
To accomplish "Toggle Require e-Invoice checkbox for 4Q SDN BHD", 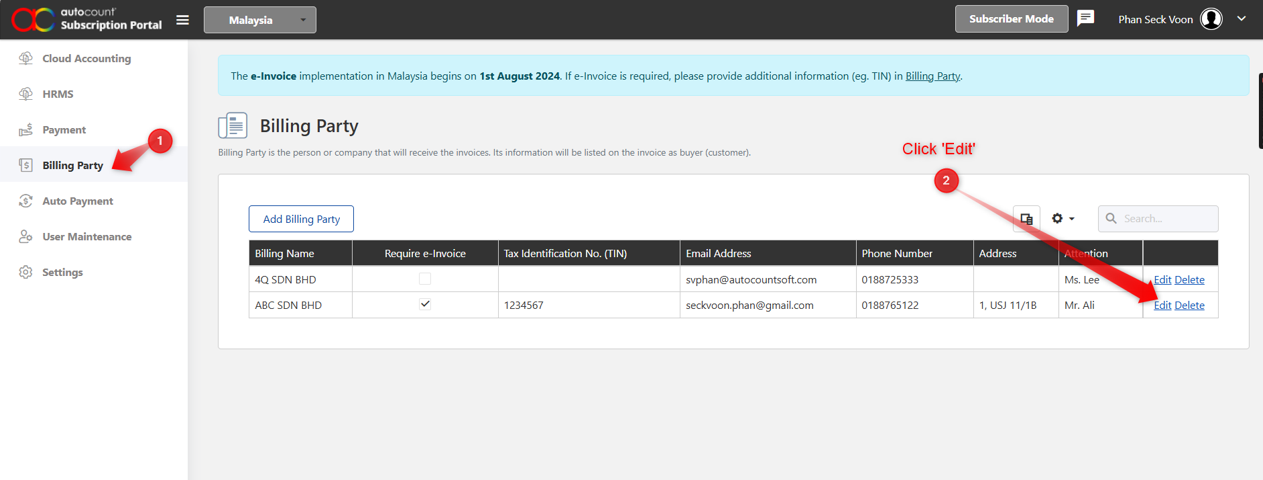I will click(x=425, y=279).
